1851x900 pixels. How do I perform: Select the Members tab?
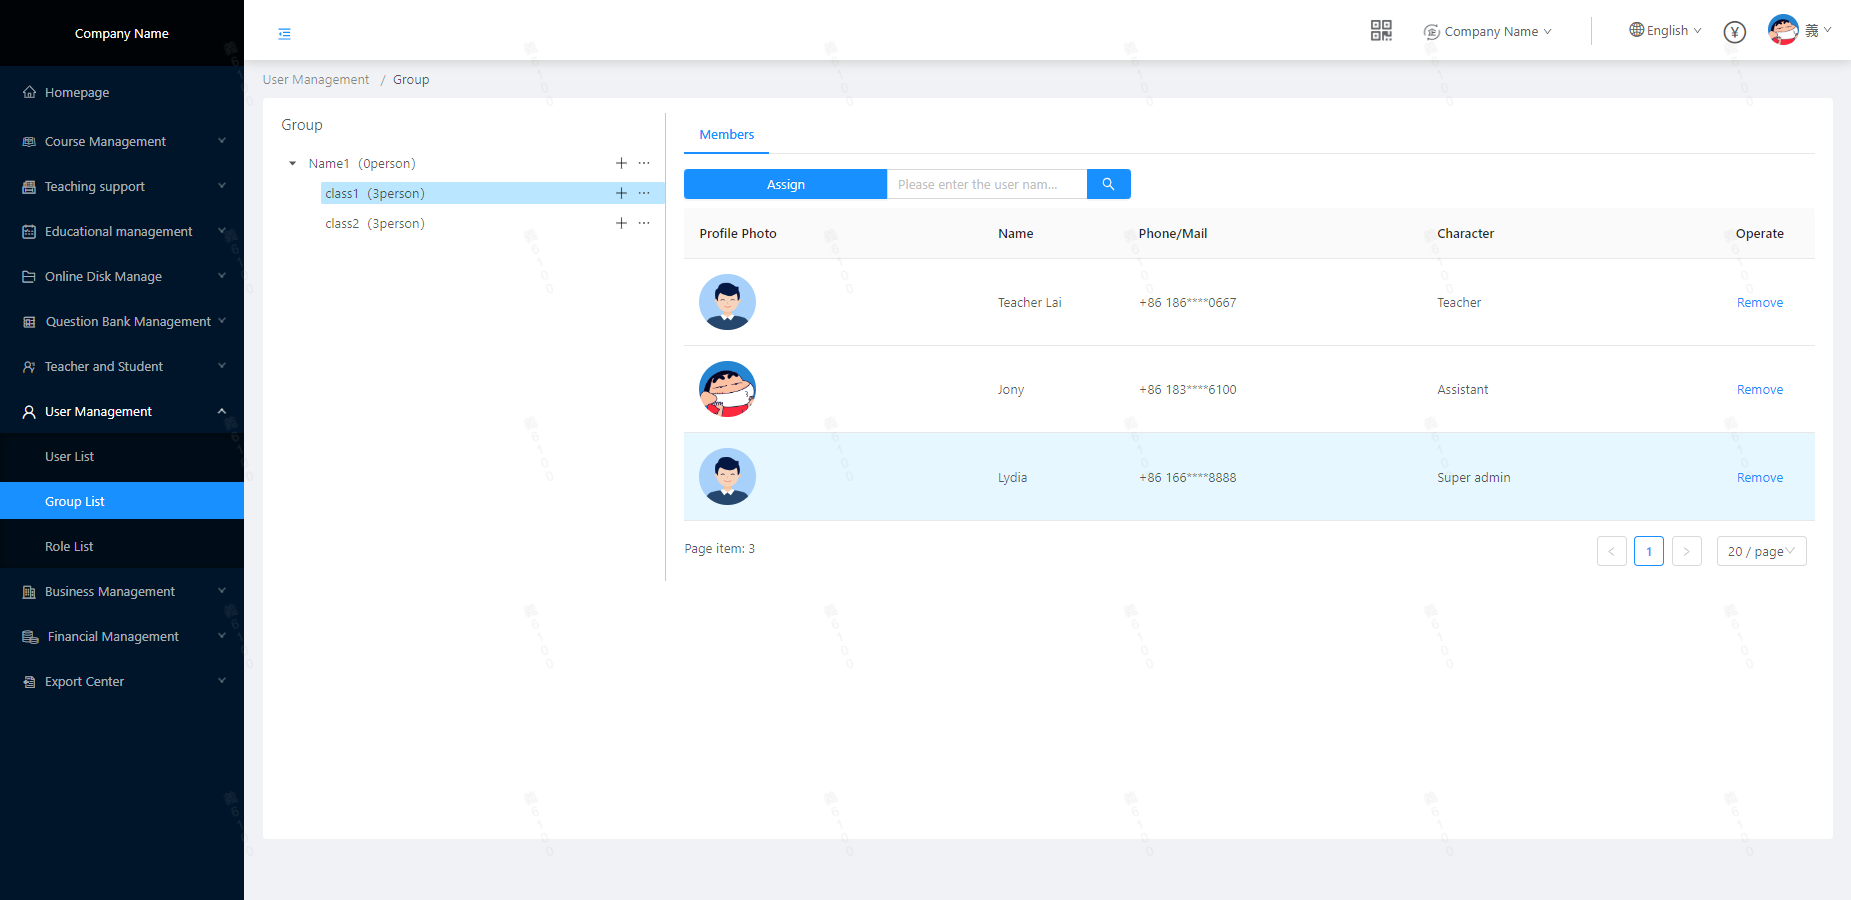(726, 135)
